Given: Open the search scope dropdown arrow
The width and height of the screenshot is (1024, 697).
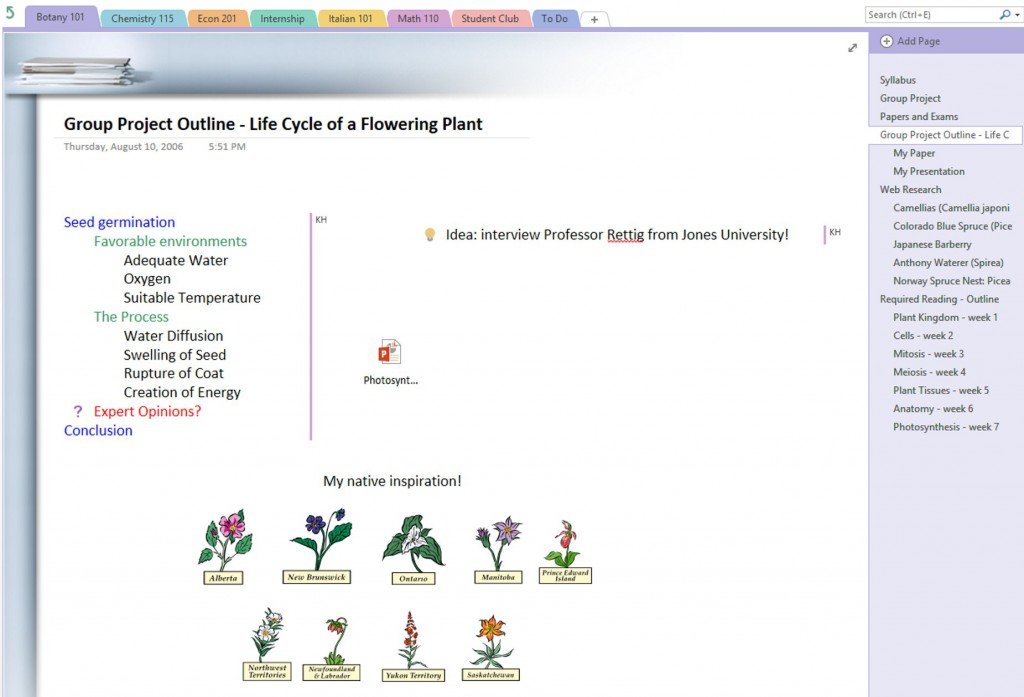Looking at the screenshot, I should (1015, 15).
